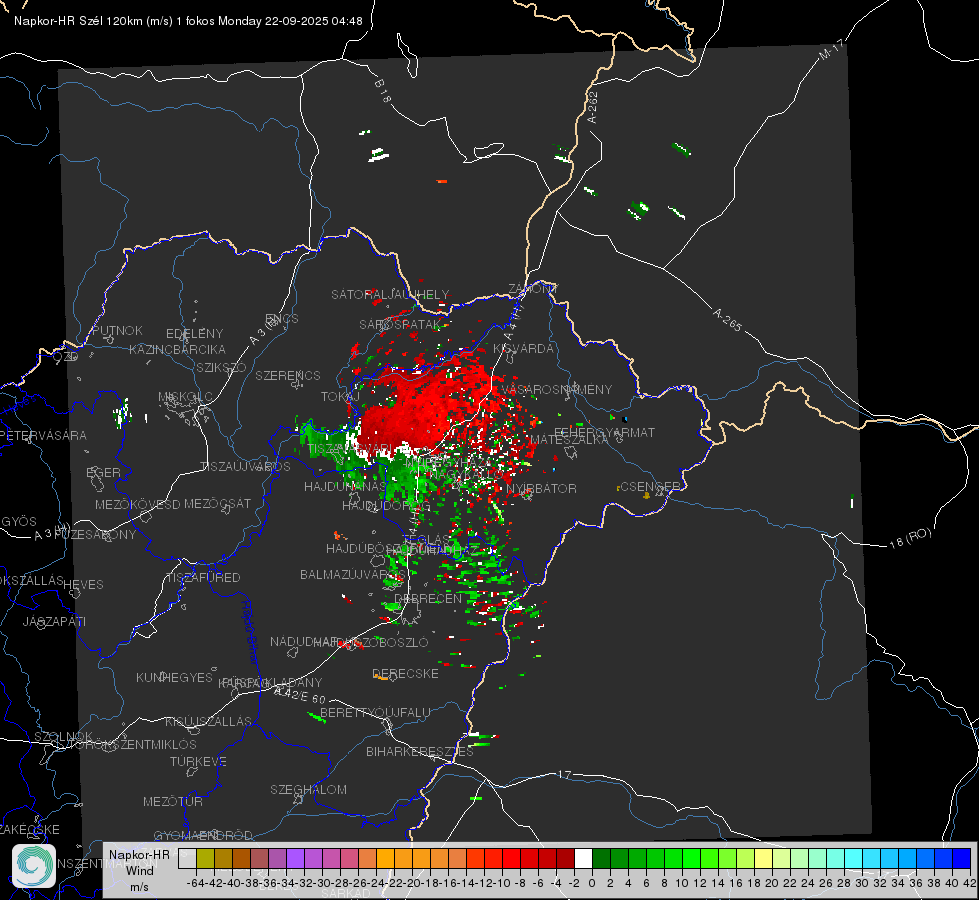Click the TISZAÚJVÁROS city label
979x900 pixels.
click(245, 467)
